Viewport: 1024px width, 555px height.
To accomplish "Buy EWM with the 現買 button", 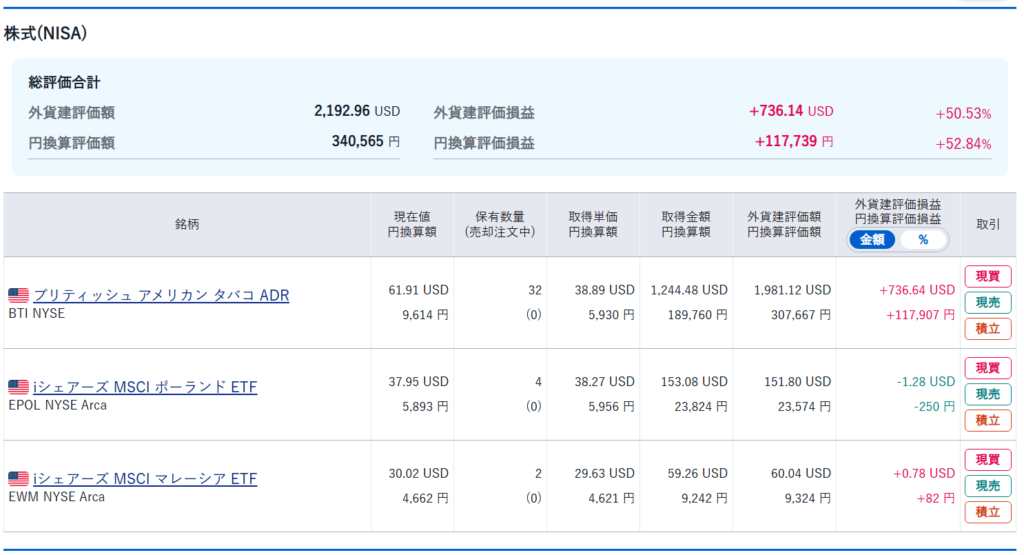I will pyautogui.click(x=987, y=460).
